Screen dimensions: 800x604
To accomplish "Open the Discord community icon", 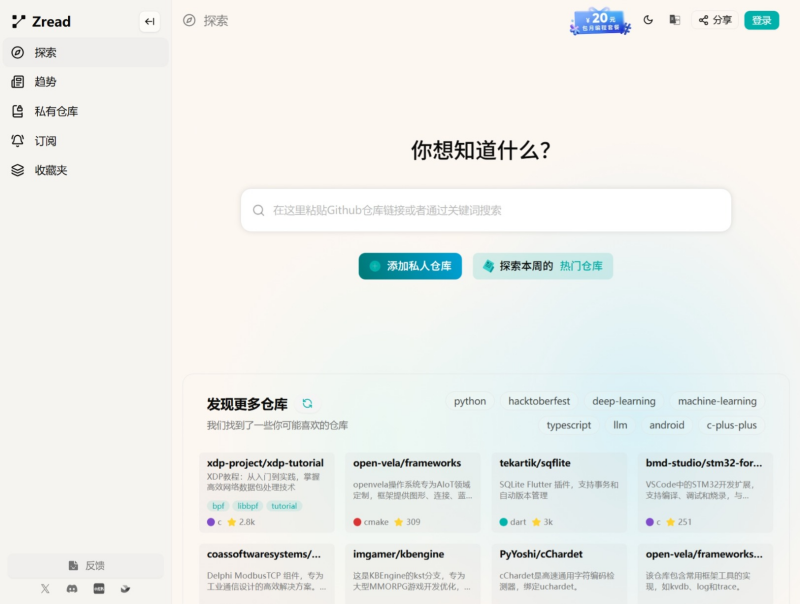I will [x=72, y=589].
